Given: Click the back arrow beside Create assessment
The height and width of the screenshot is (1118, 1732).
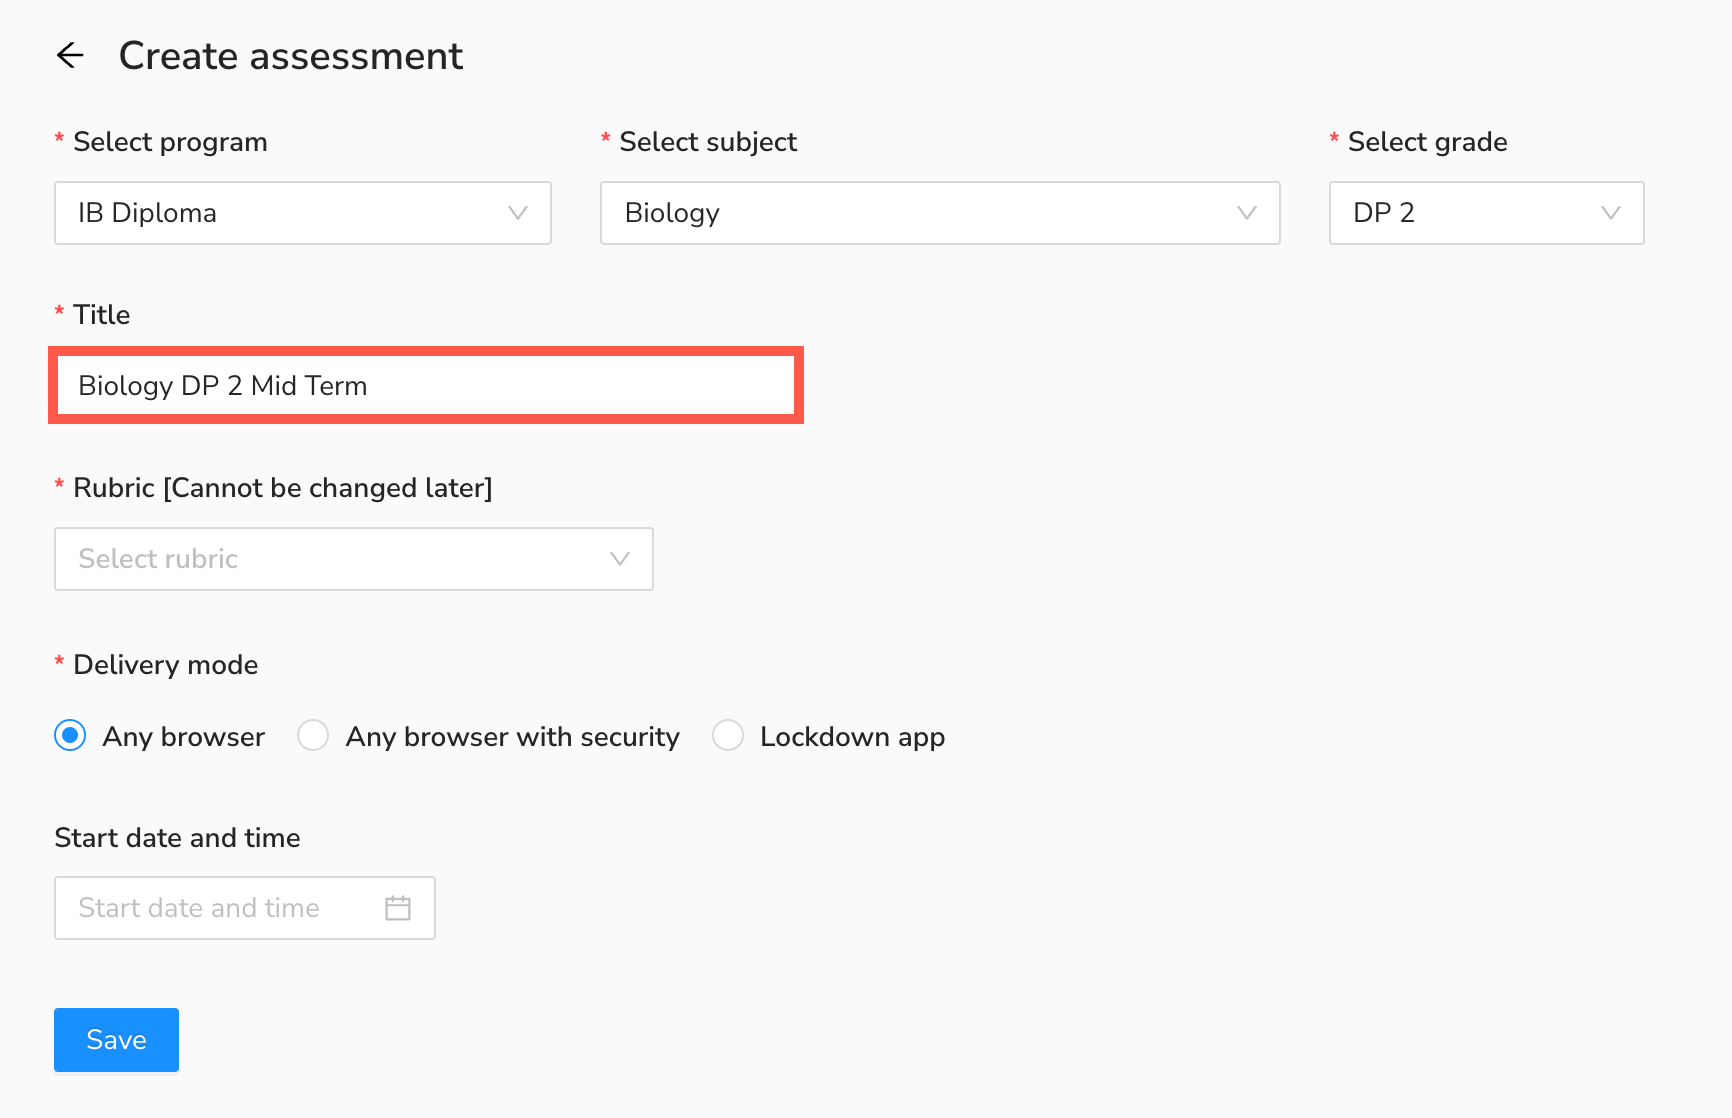Looking at the screenshot, I should pos(70,55).
